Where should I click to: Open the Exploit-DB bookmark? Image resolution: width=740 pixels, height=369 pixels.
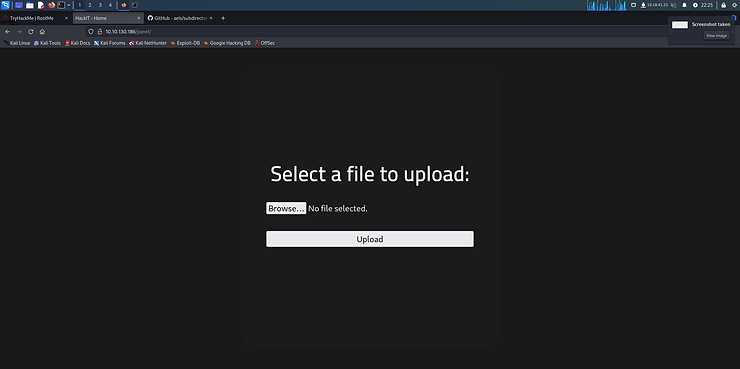click(x=185, y=43)
